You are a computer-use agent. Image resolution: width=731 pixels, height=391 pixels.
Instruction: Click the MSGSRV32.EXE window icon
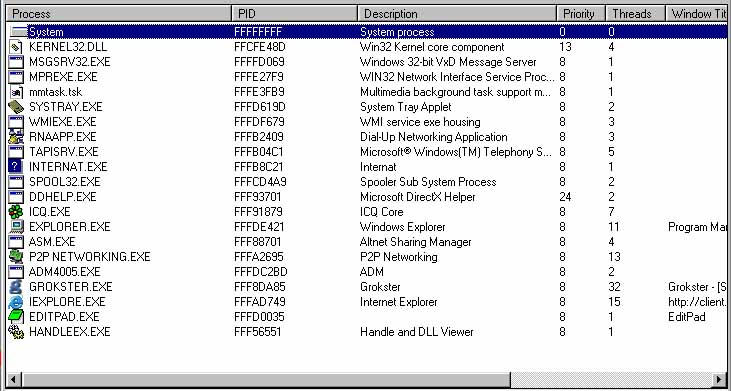pyautogui.click(x=16, y=62)
